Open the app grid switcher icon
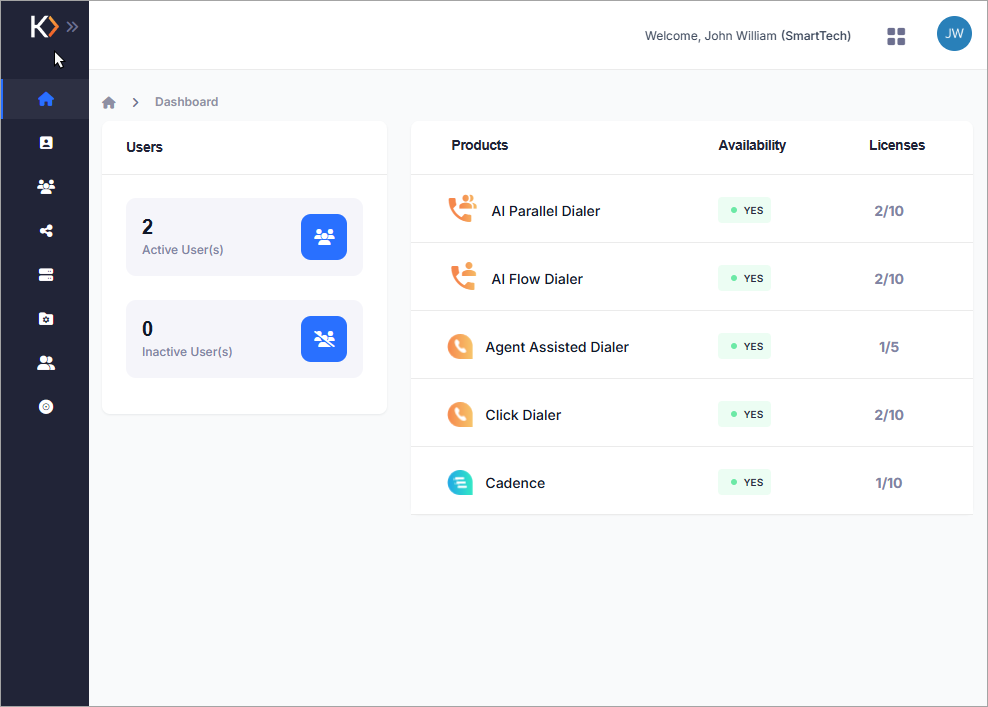The width and height of the screenshot is (988, 707). pyautogui.click(x=896, y=37)
